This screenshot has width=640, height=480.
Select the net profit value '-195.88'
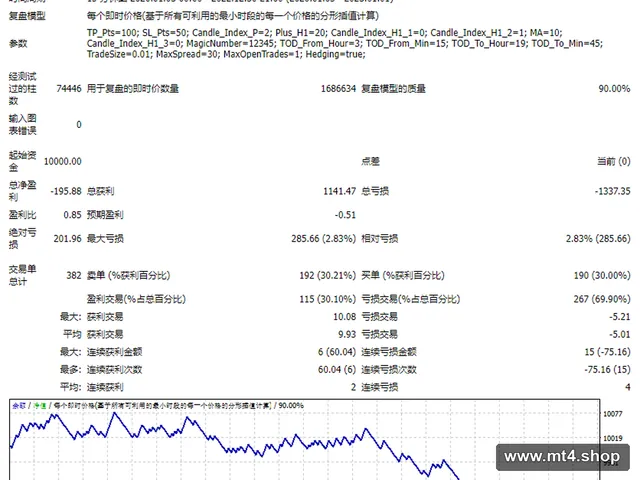pos(66,191)
